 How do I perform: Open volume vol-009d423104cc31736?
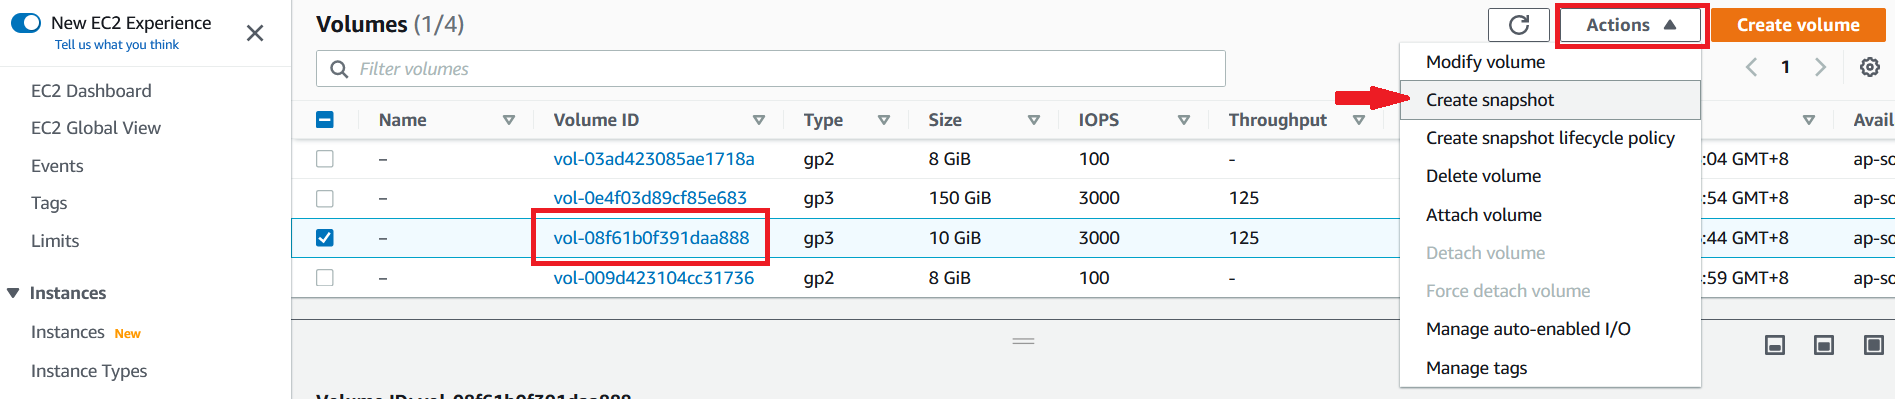pos(654,278)
